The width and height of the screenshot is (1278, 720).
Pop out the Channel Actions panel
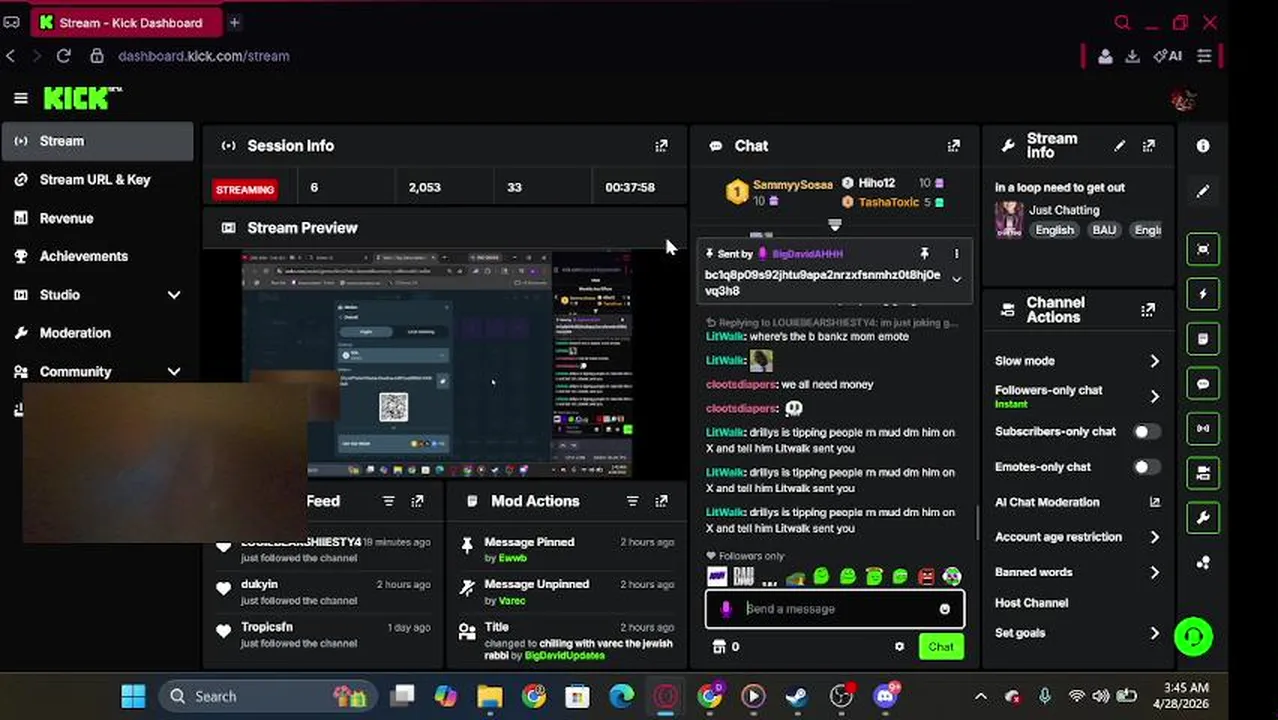pyautogui.click(x=1148, y=310)
